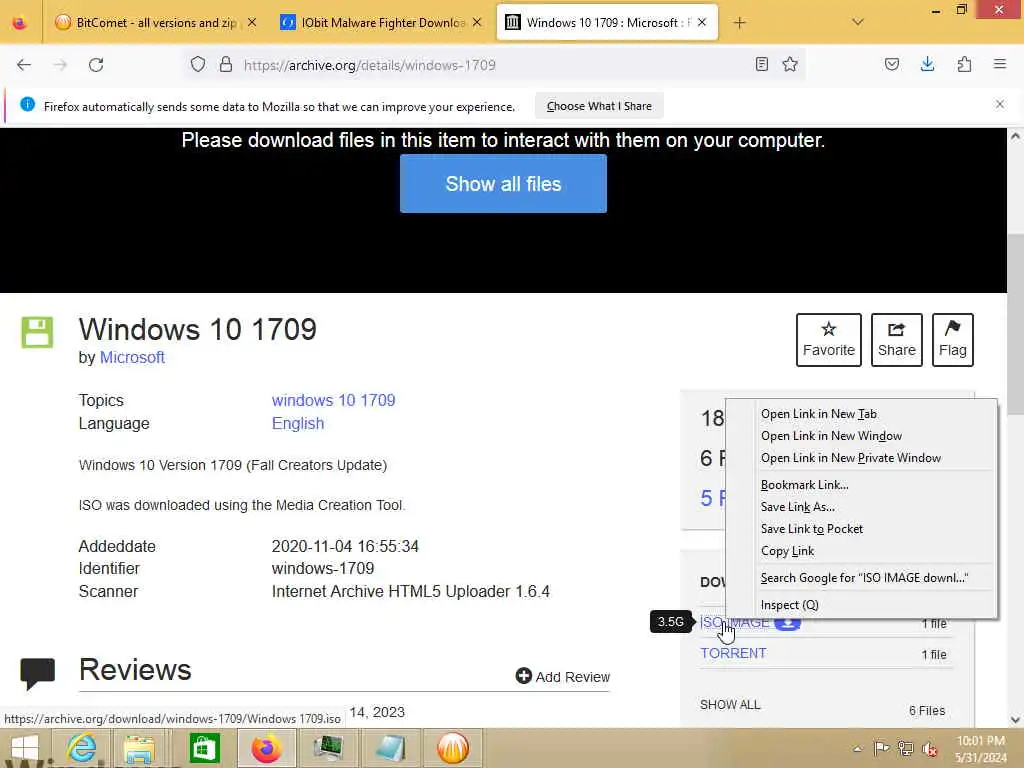Screen dimensions: 1024x768
Task: Click the Firefox logo at tab bar start
Action: click(20, 23)
